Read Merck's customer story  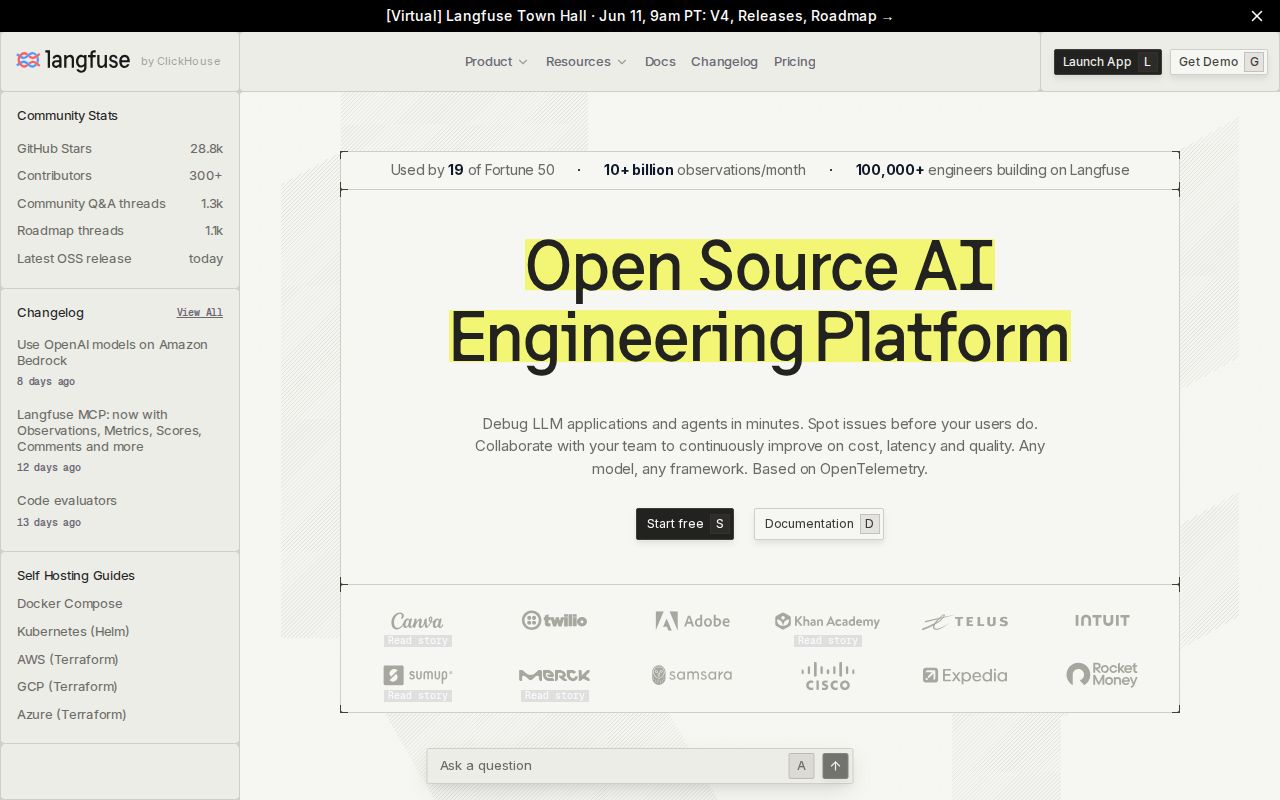point(555,696)
